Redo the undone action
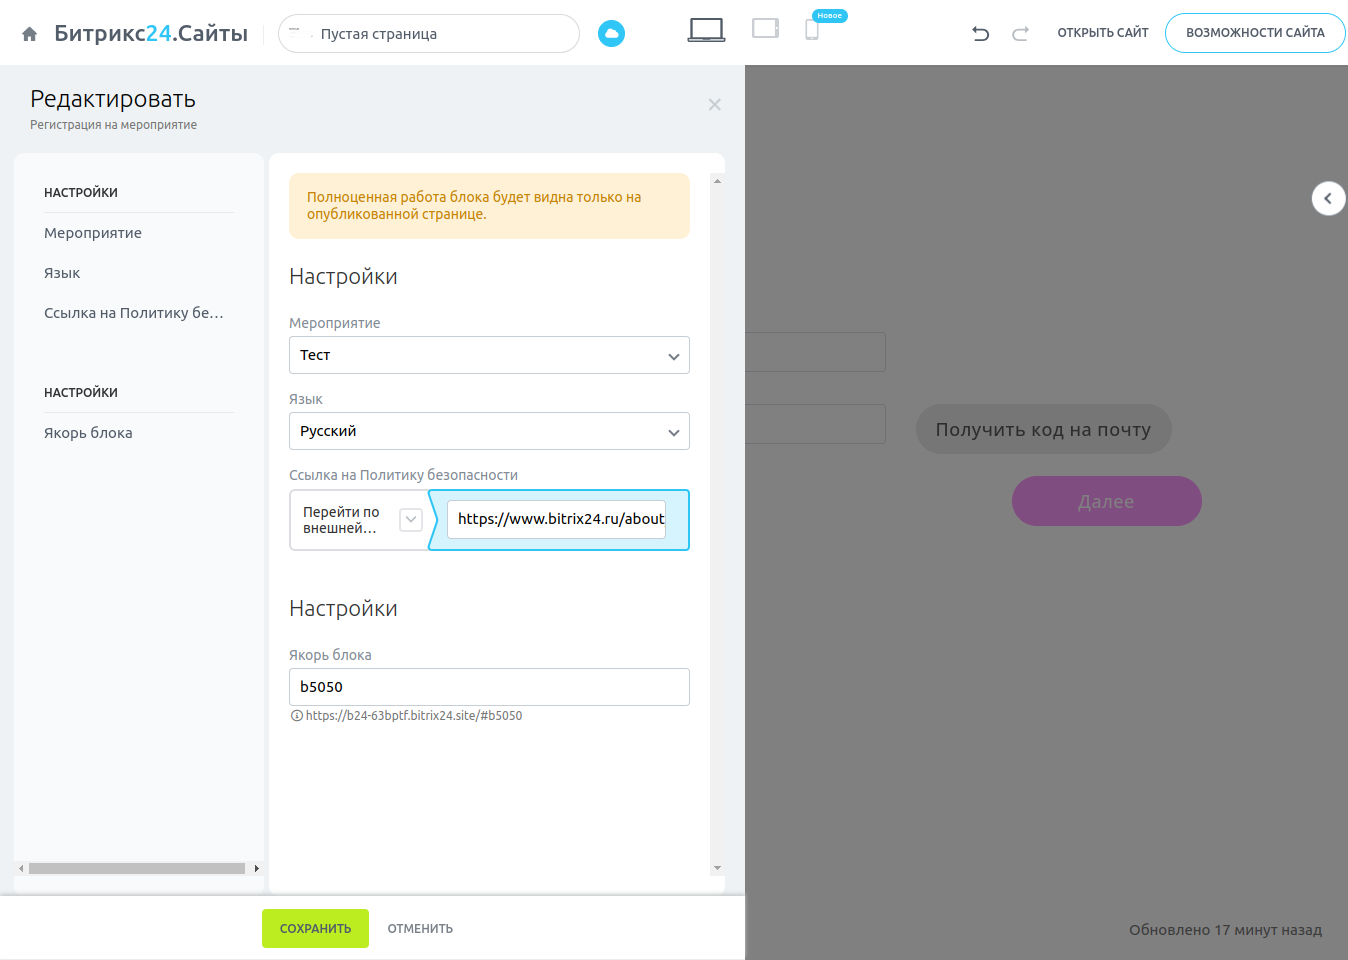The height and width of the screenshot is (960, 1348). click(x=1020, y=34)
